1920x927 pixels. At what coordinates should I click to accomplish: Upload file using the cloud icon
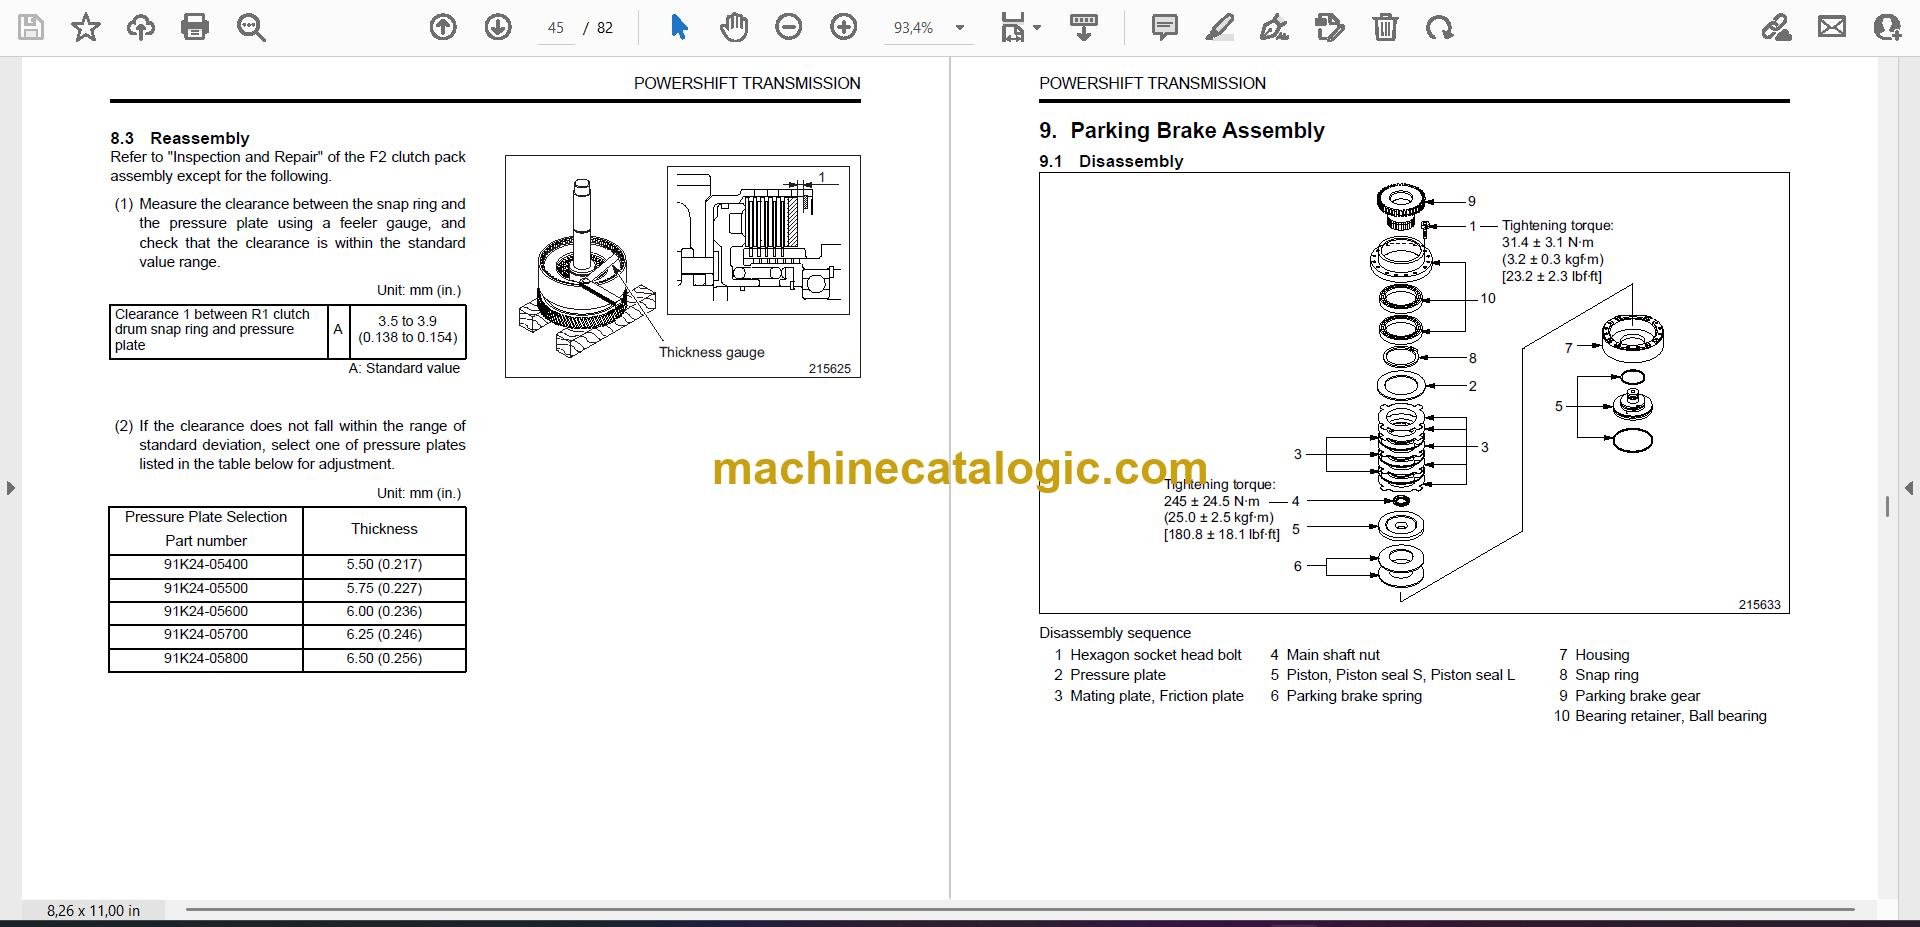click(x=140, y=27)
